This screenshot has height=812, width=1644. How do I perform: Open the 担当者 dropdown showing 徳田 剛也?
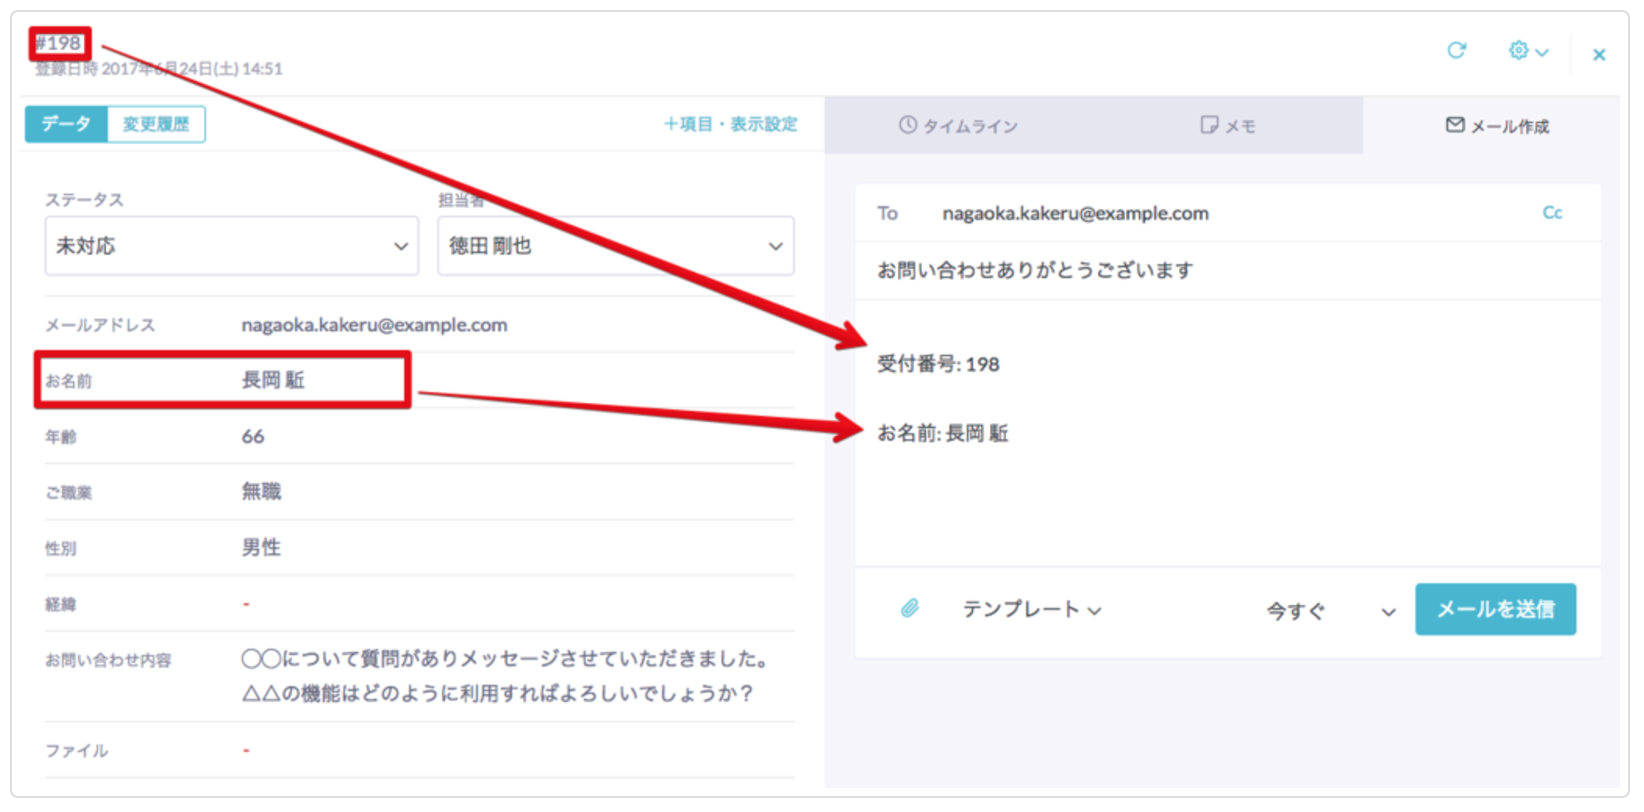[x=616, y=246]
